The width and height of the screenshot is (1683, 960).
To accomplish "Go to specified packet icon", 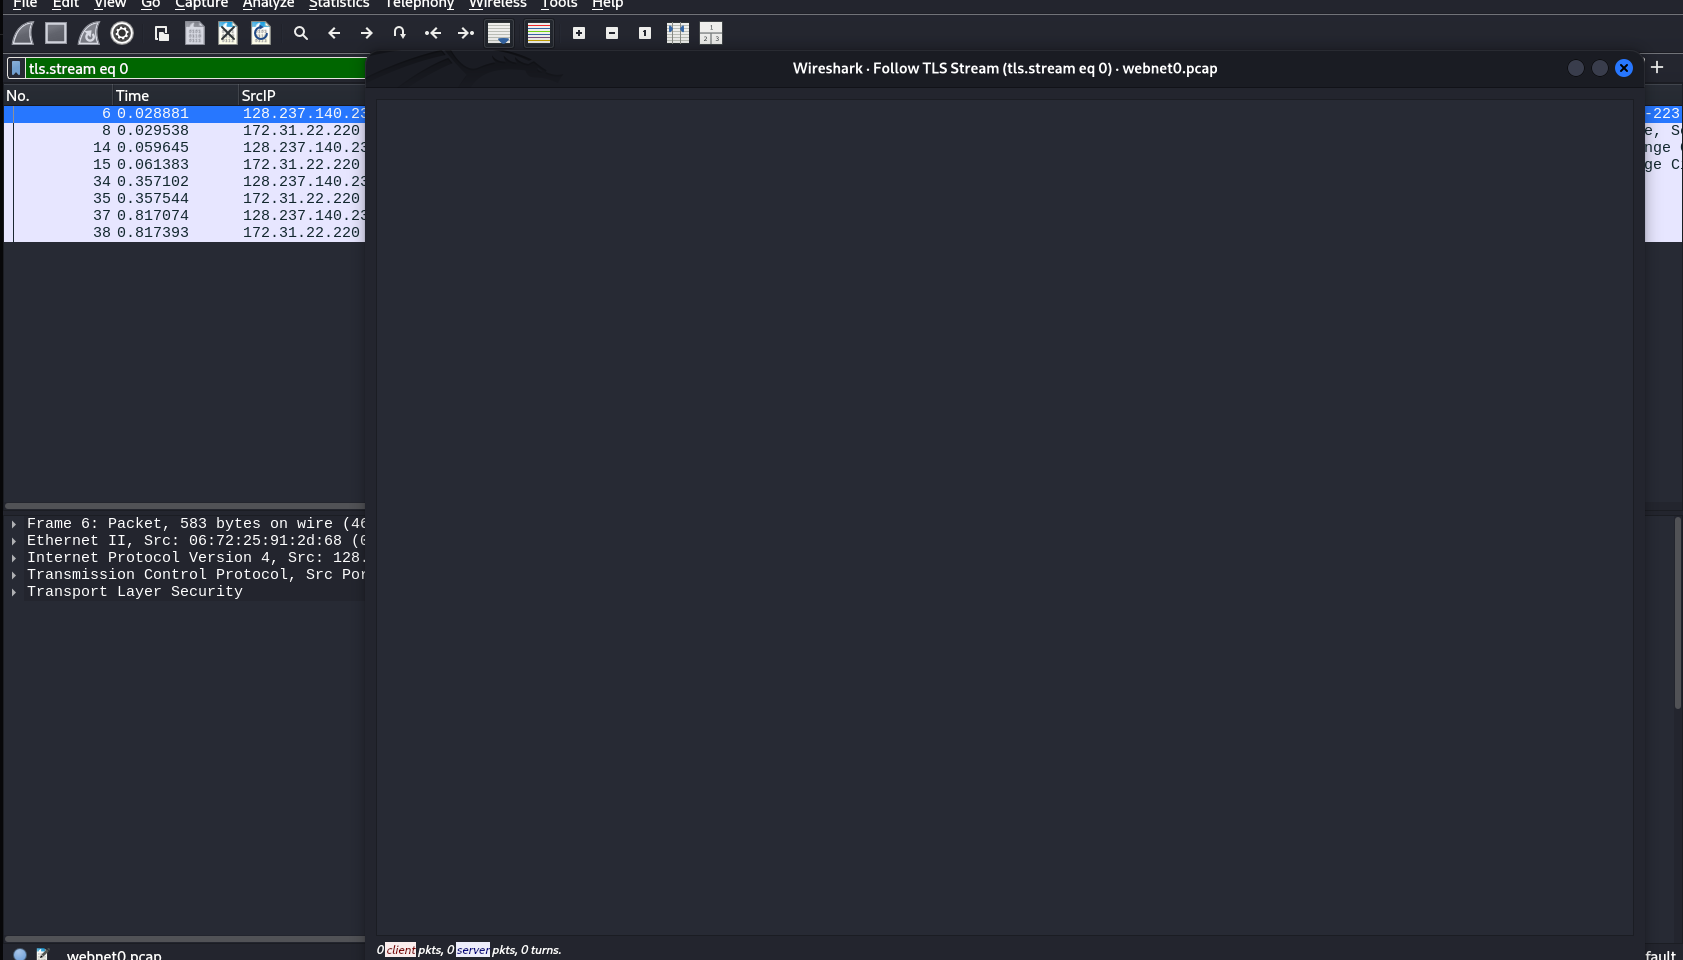I will pyautogui.click(x=400, y=33).
